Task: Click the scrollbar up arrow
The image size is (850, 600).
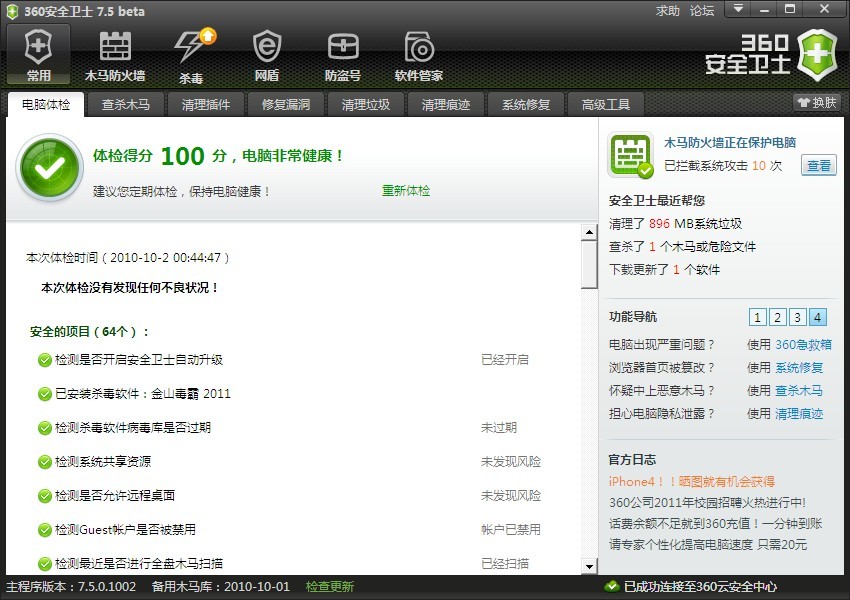Action: coord(589,233)
